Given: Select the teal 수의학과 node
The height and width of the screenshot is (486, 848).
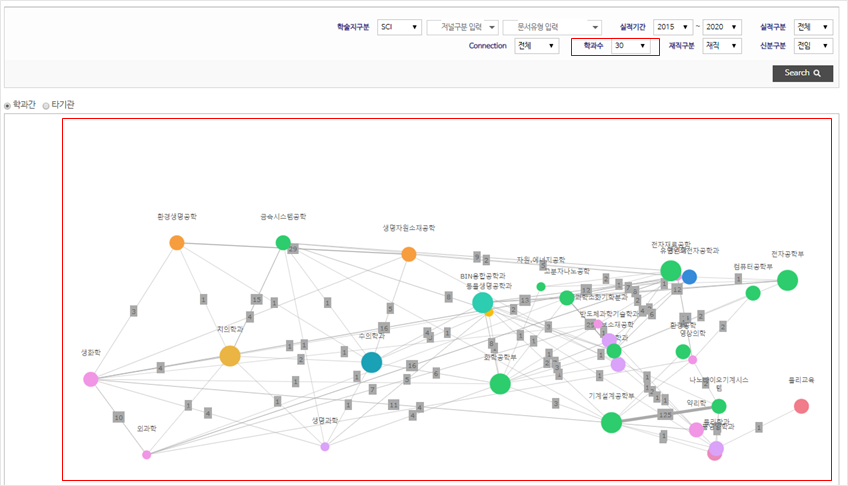Looking at the screenshot, I should (x=371, y=362).
